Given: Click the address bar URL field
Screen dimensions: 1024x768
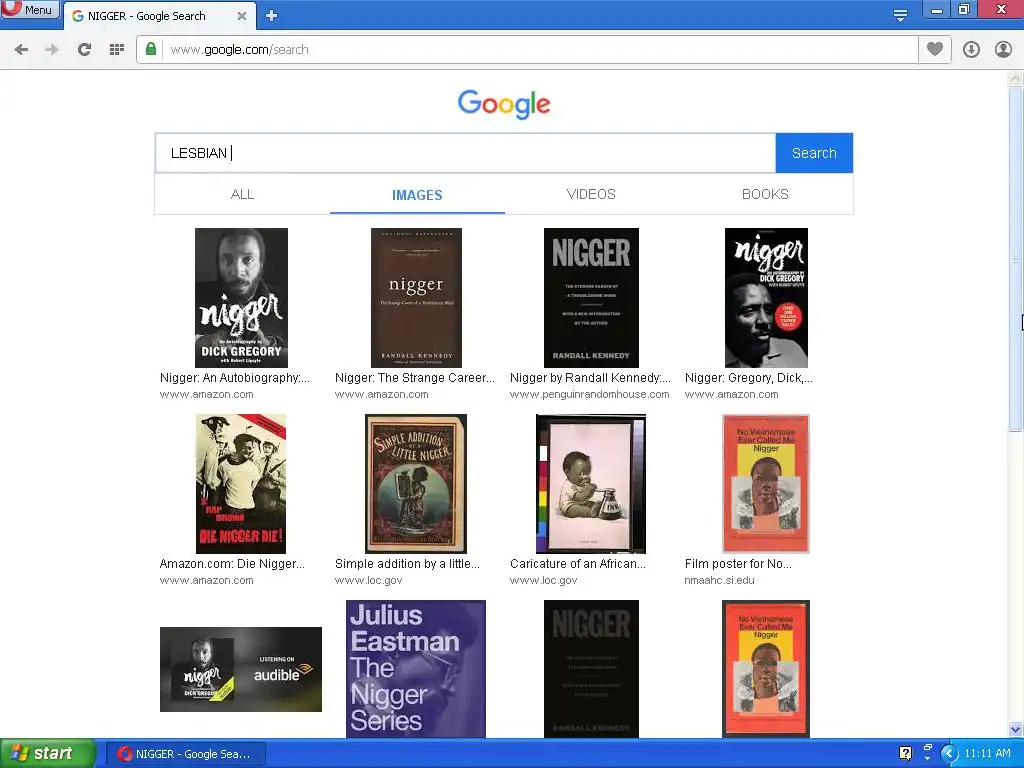Looking at the screenshot, I should (539, 50).
